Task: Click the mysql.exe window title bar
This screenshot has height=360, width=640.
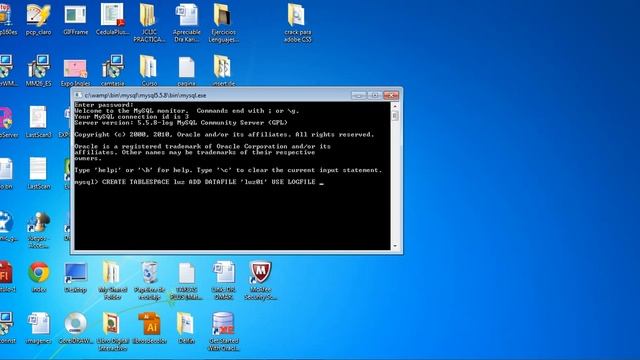Action: 212,95
